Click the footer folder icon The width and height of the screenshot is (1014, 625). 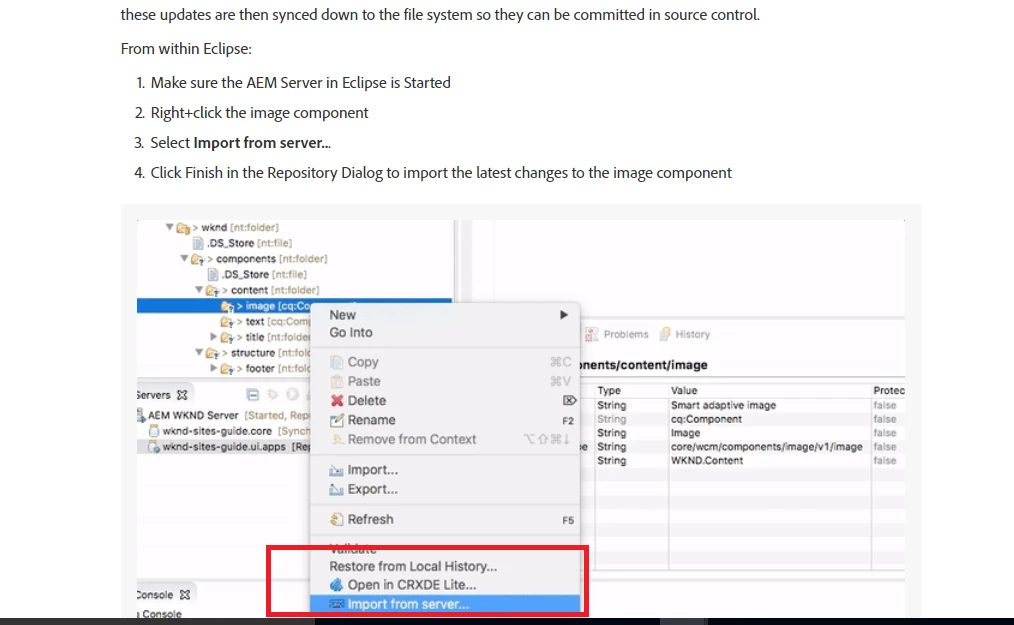(226, 369)
